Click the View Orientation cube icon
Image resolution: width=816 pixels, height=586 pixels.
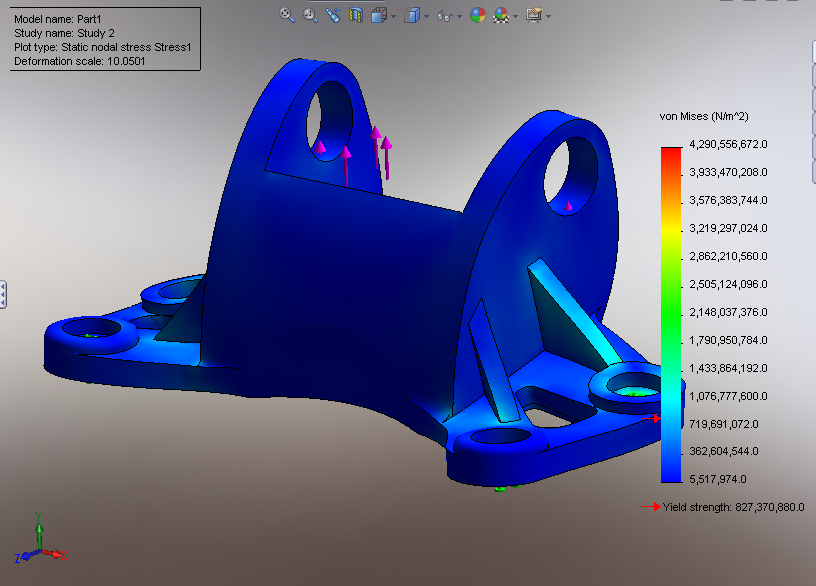pyautogui.click(x=377, y=14)
